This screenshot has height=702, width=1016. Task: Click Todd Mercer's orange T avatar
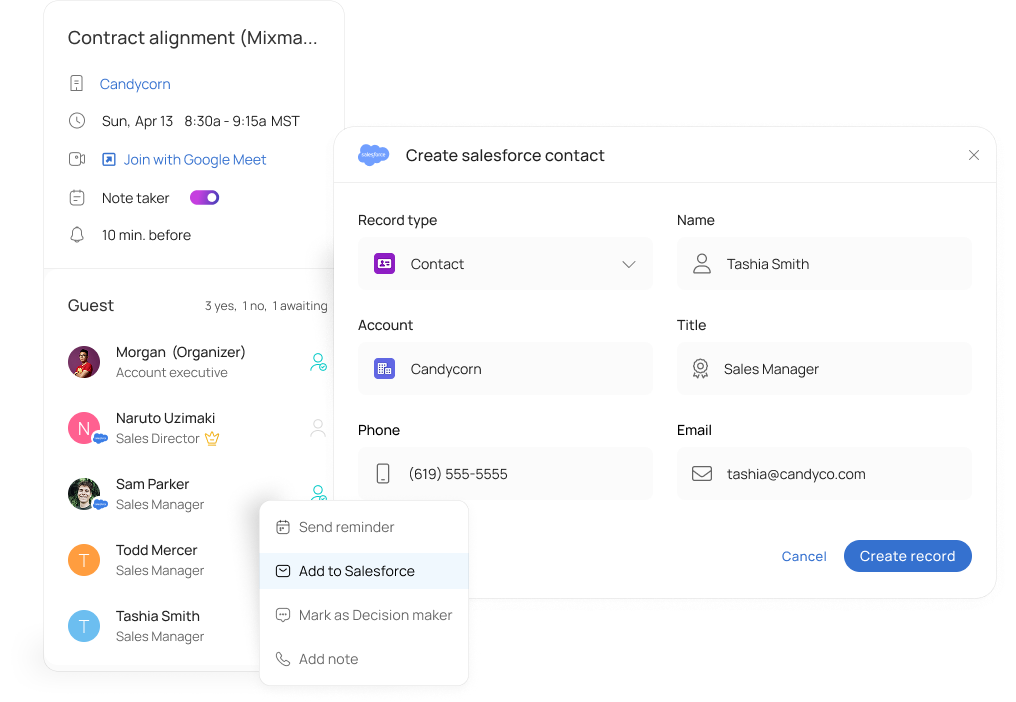pos(84,560)
